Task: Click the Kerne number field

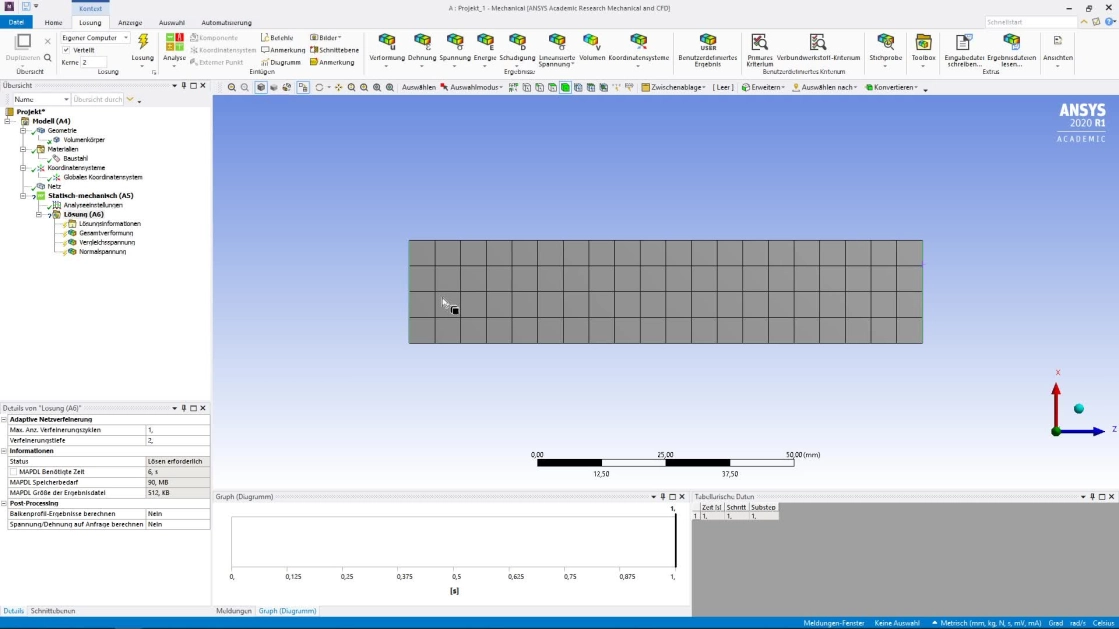Action: (x=93, y=62)
